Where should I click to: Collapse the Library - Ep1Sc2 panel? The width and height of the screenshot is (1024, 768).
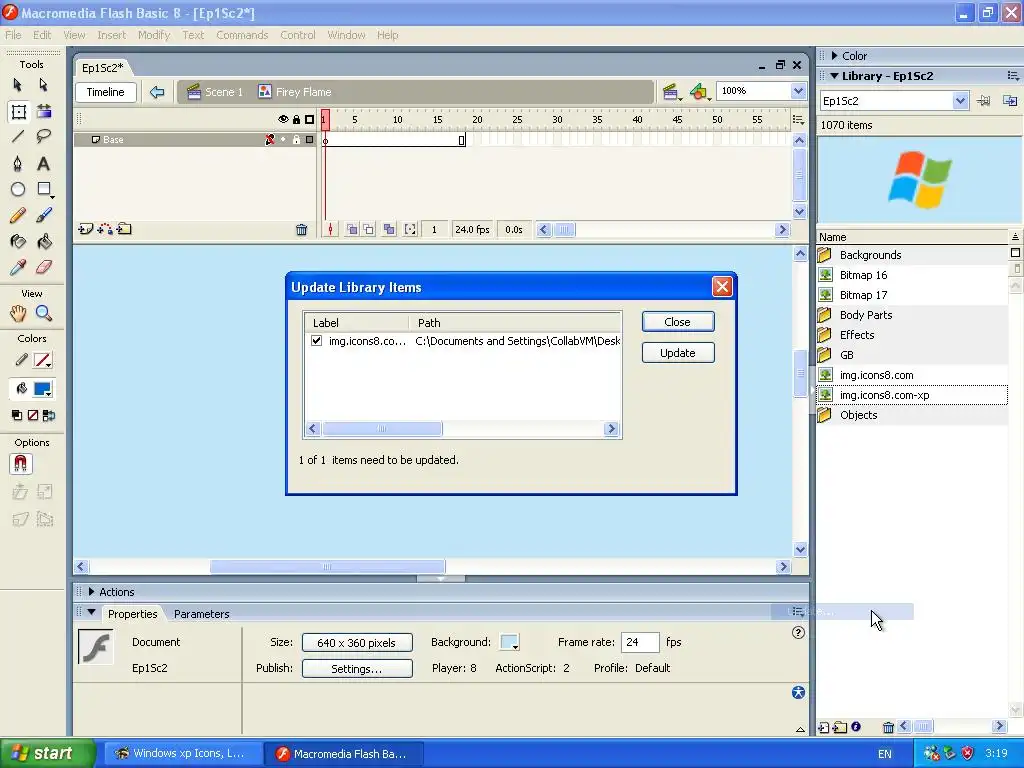click(834, 76)
